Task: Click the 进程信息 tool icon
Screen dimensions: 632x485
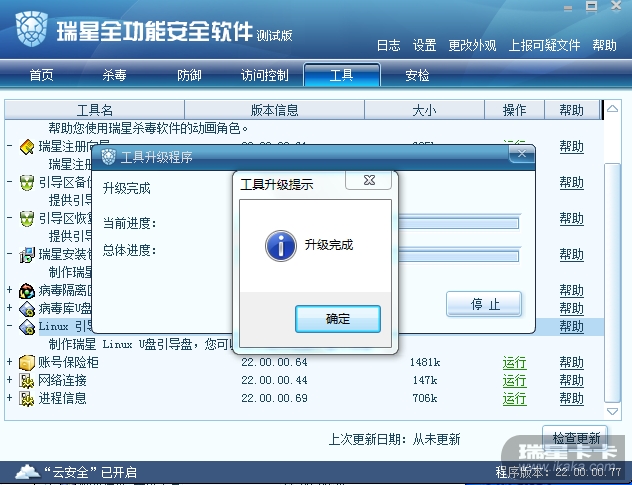Action: 27,399
